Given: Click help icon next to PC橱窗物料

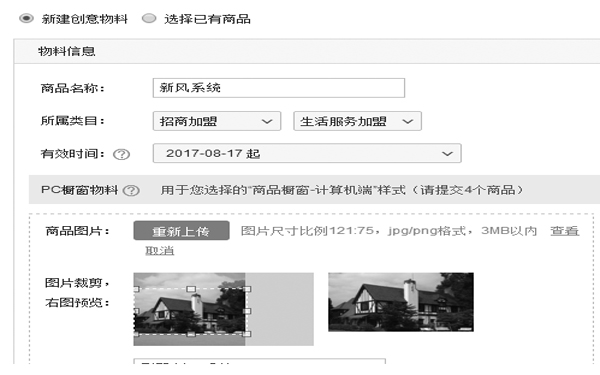Looking at the screenshot, I should (131, 190).
